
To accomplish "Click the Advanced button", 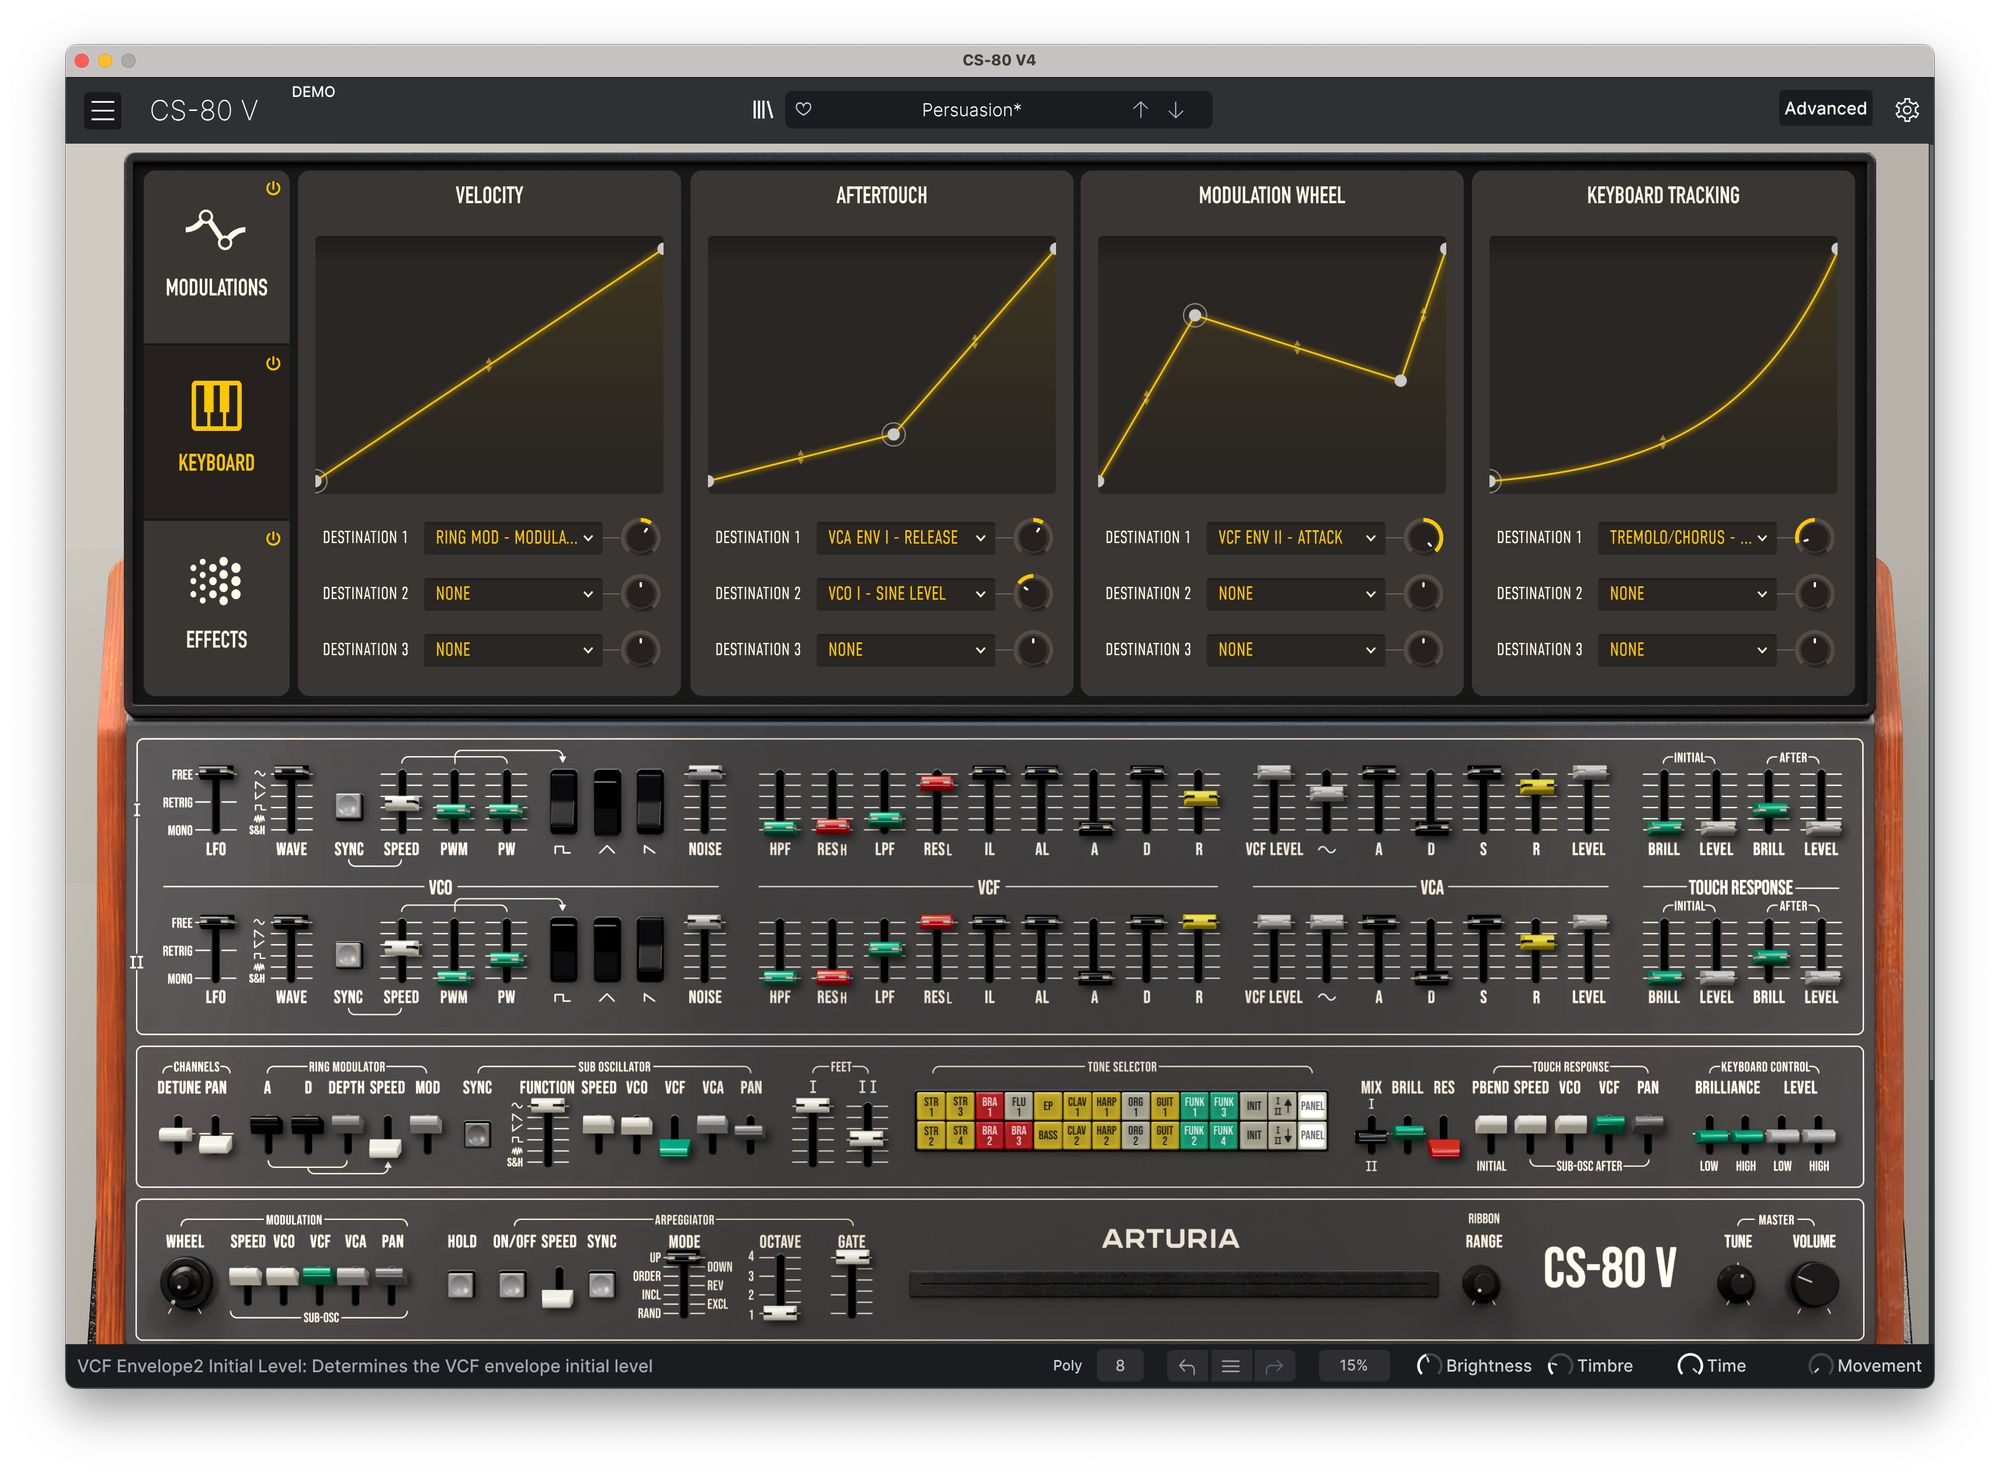I will [x=1825, y=109].
